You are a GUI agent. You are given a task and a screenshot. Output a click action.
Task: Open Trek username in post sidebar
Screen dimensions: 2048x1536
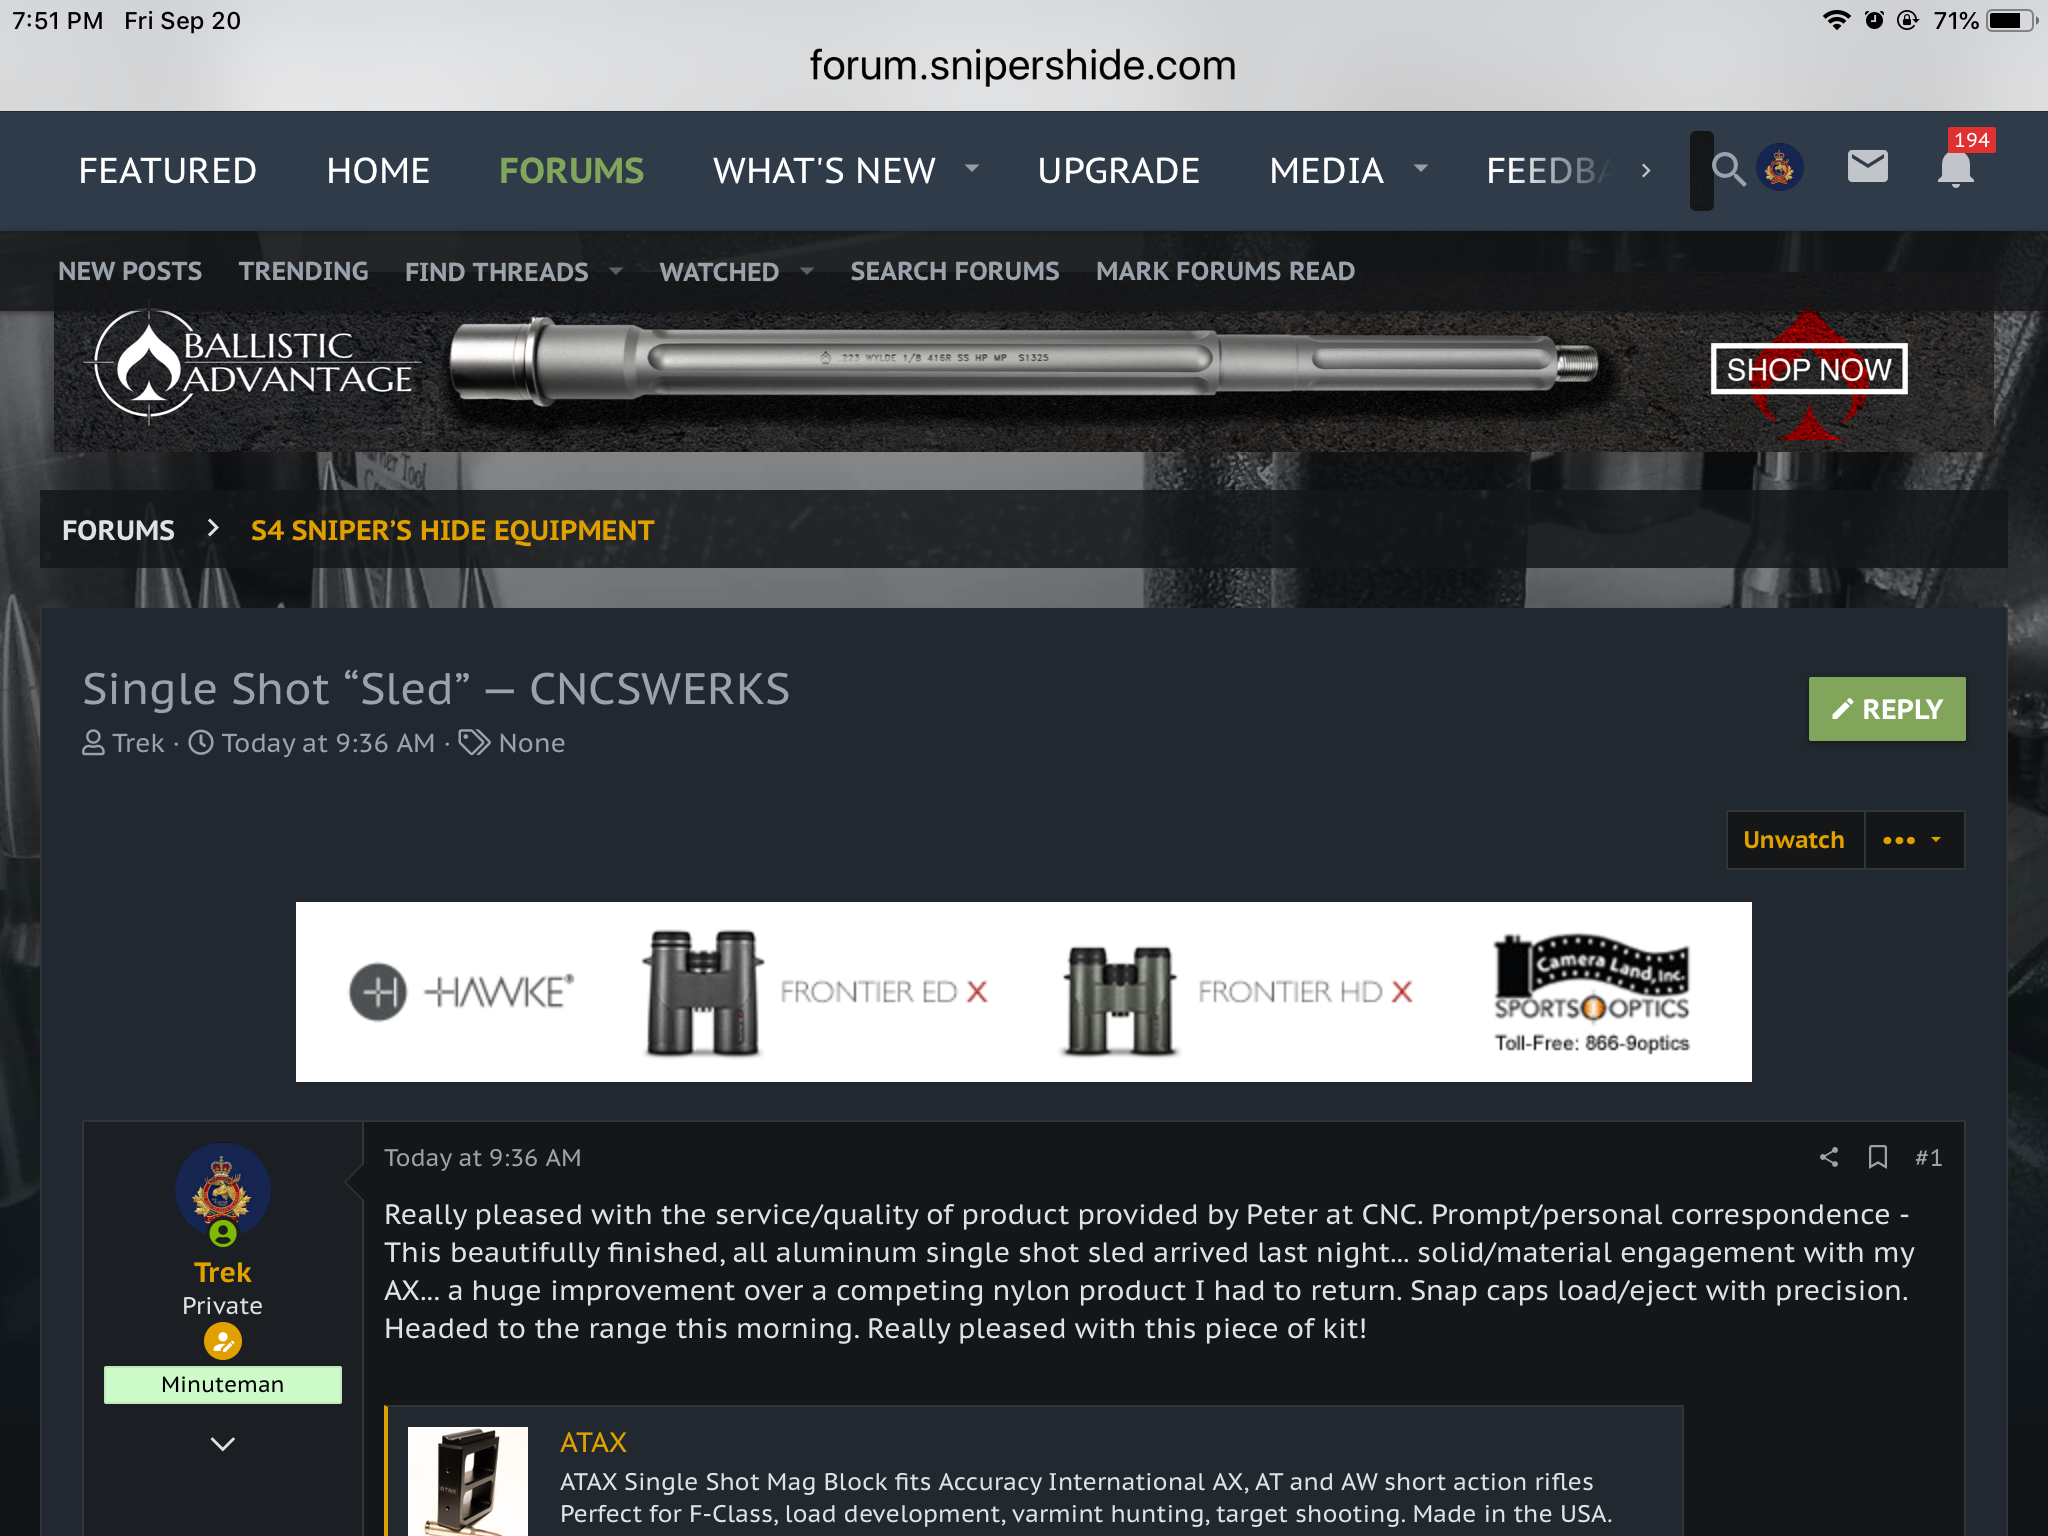click(x=222, y=1272)
